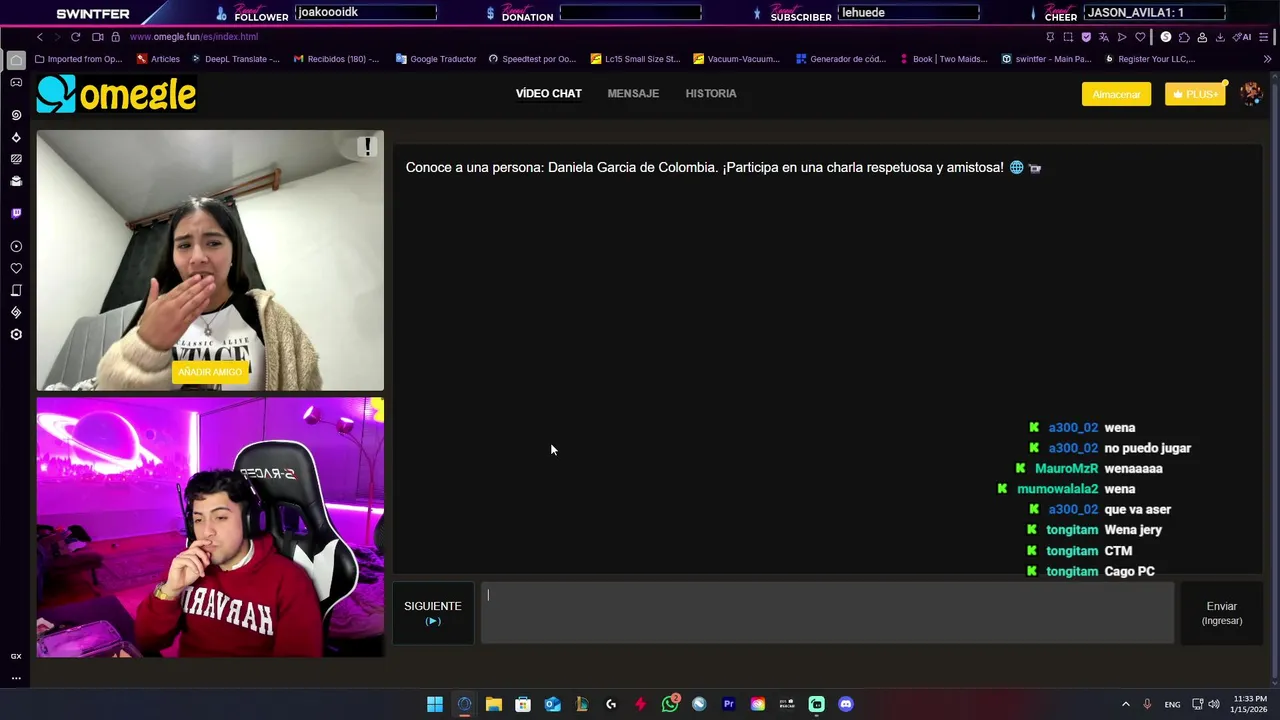Open the browser profile account icon
The width and height of the screenshot is (1280, 720).
coord(1202,37)
